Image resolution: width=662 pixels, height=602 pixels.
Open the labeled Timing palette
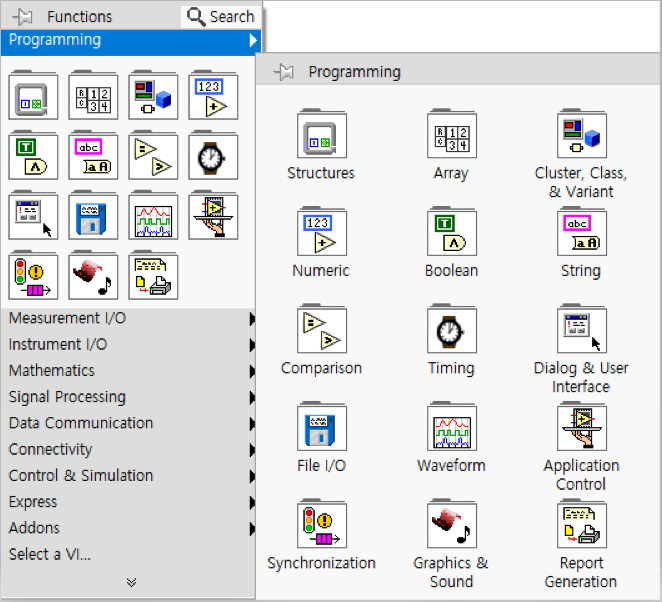[452, 329]
